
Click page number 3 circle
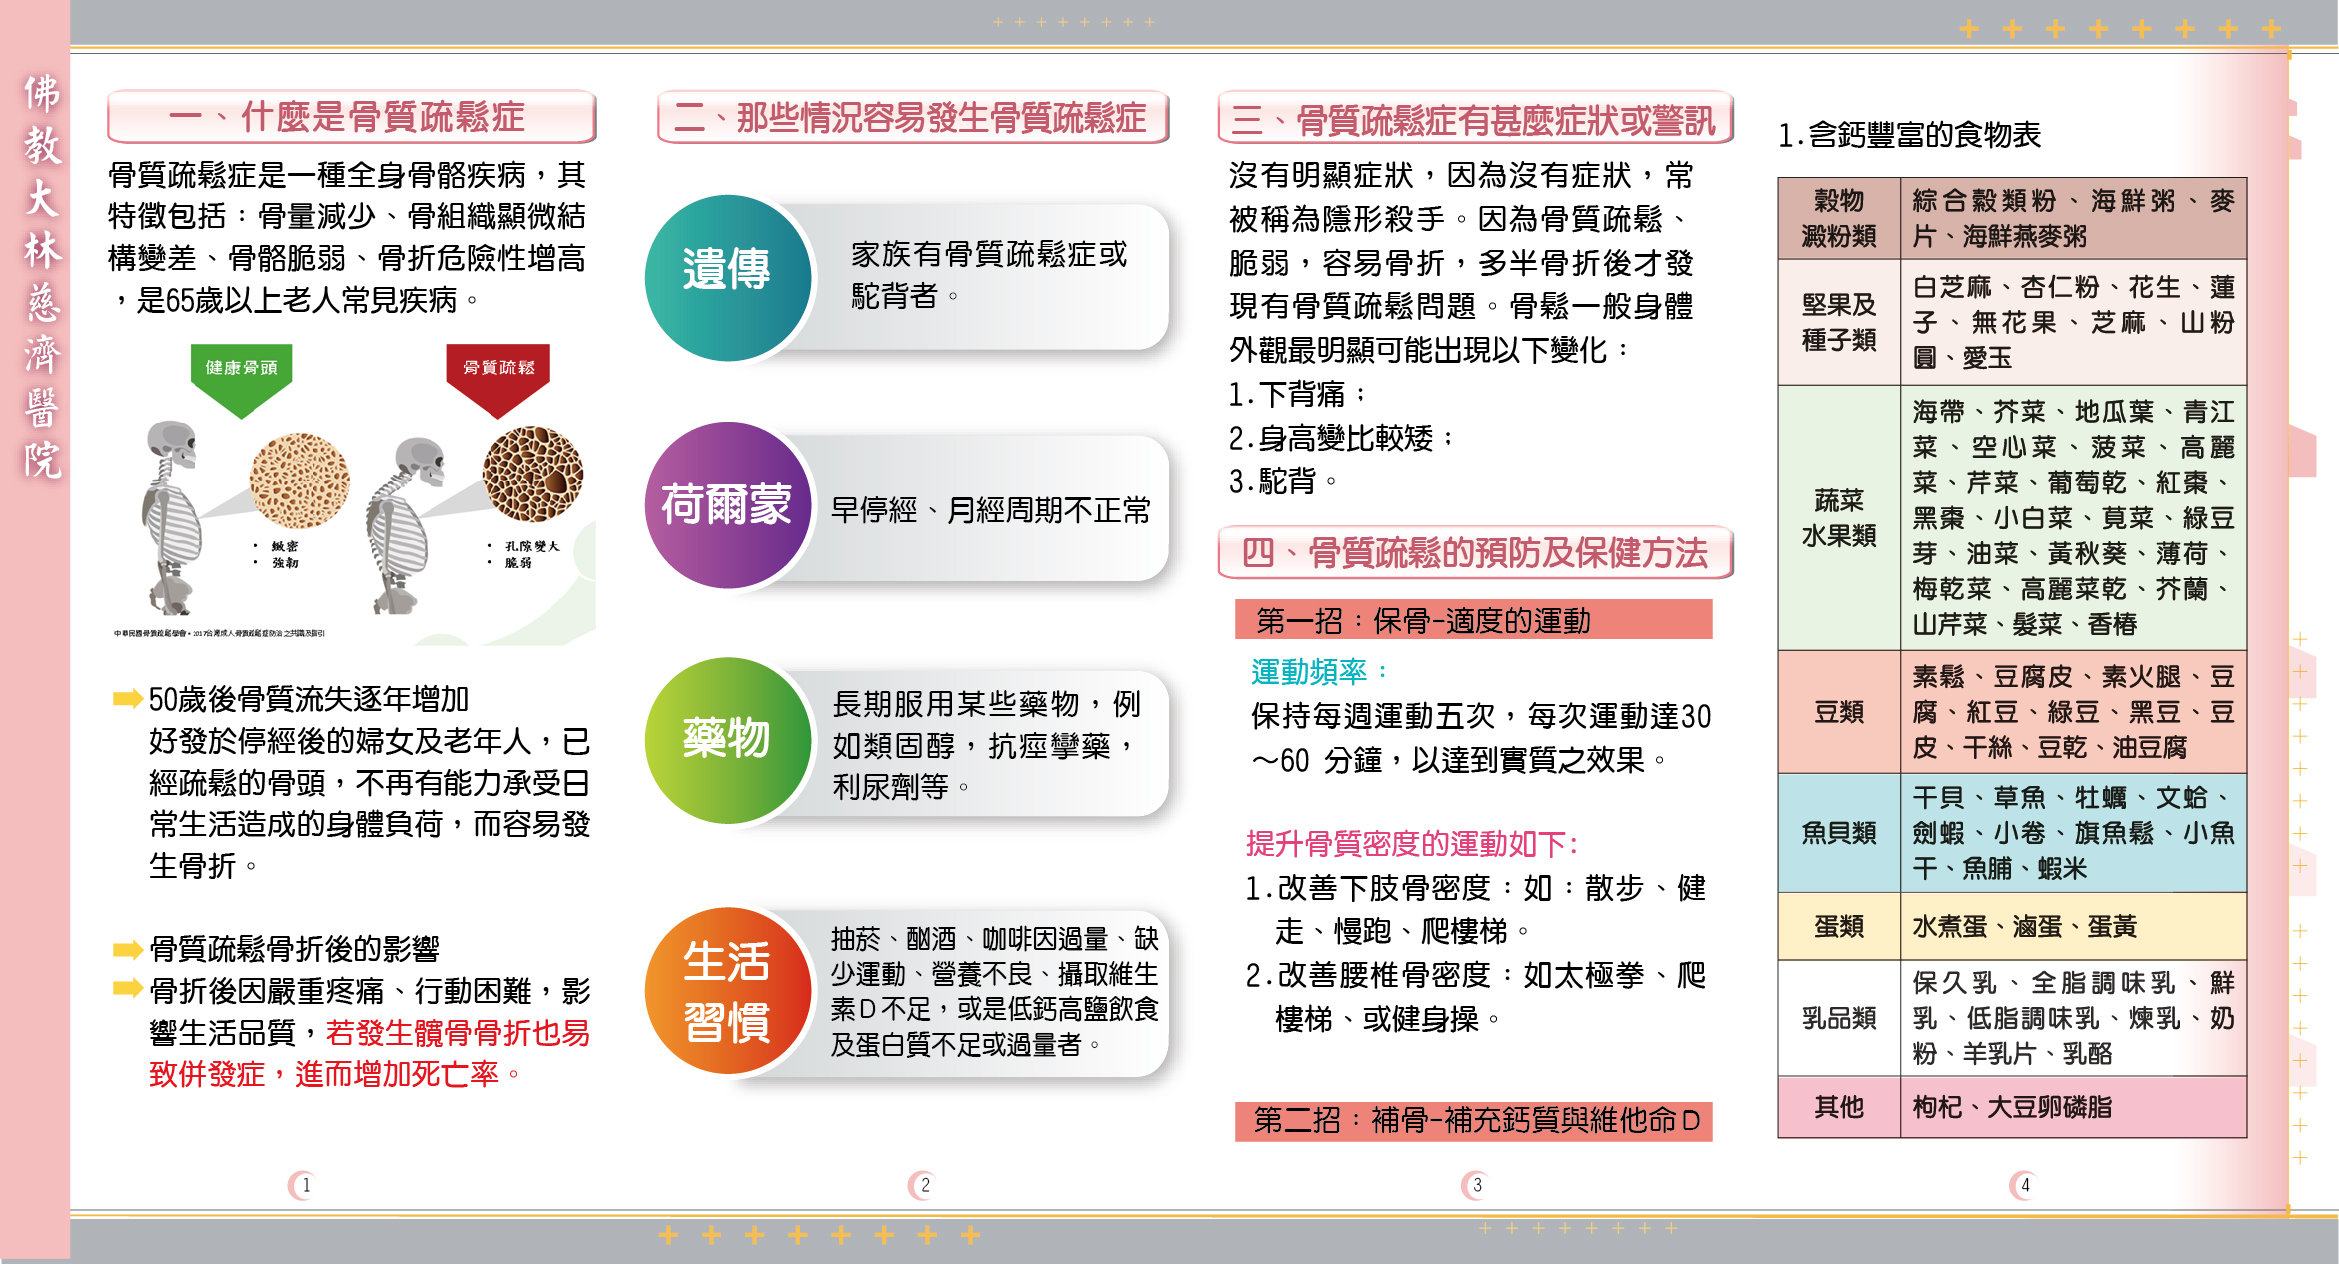tap(1476, 1186)
